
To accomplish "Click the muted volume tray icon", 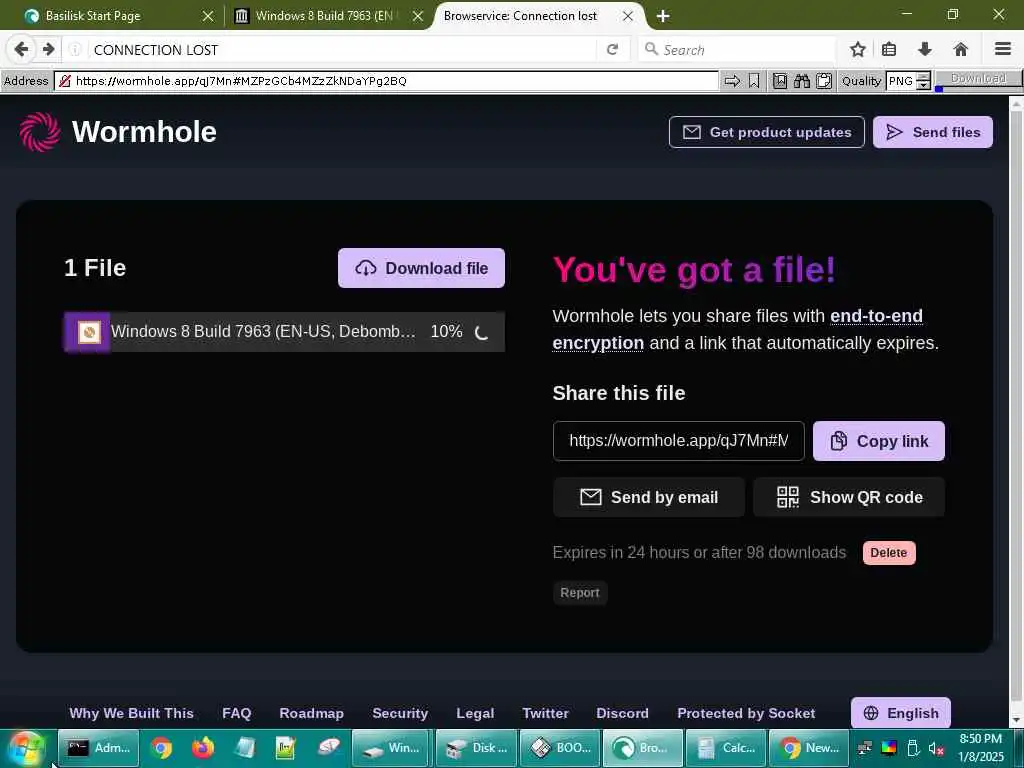I will [936, 748].
